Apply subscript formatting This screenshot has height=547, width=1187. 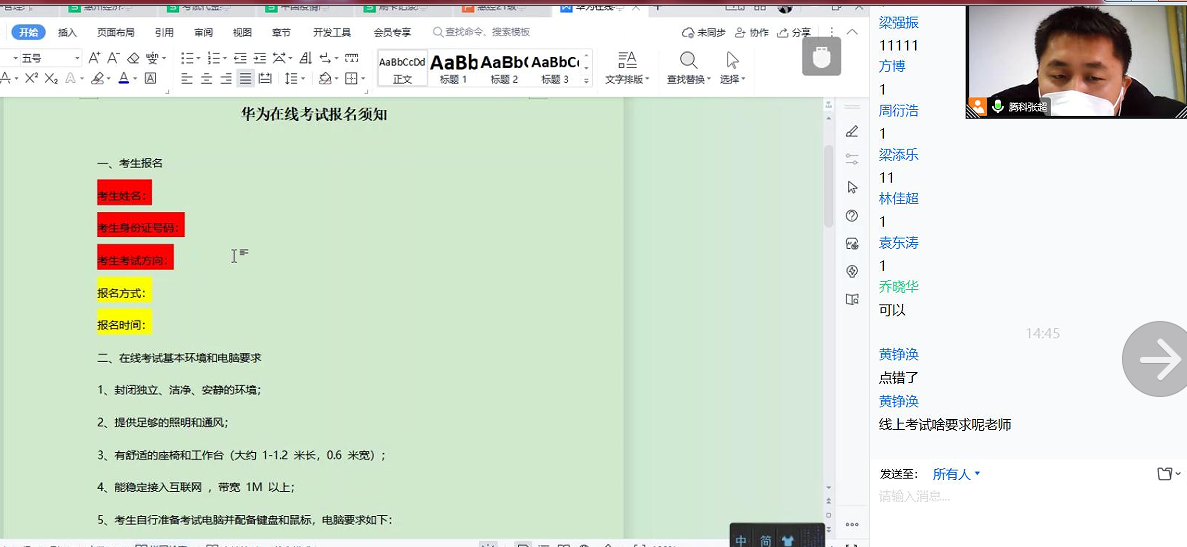pos(51,78)
